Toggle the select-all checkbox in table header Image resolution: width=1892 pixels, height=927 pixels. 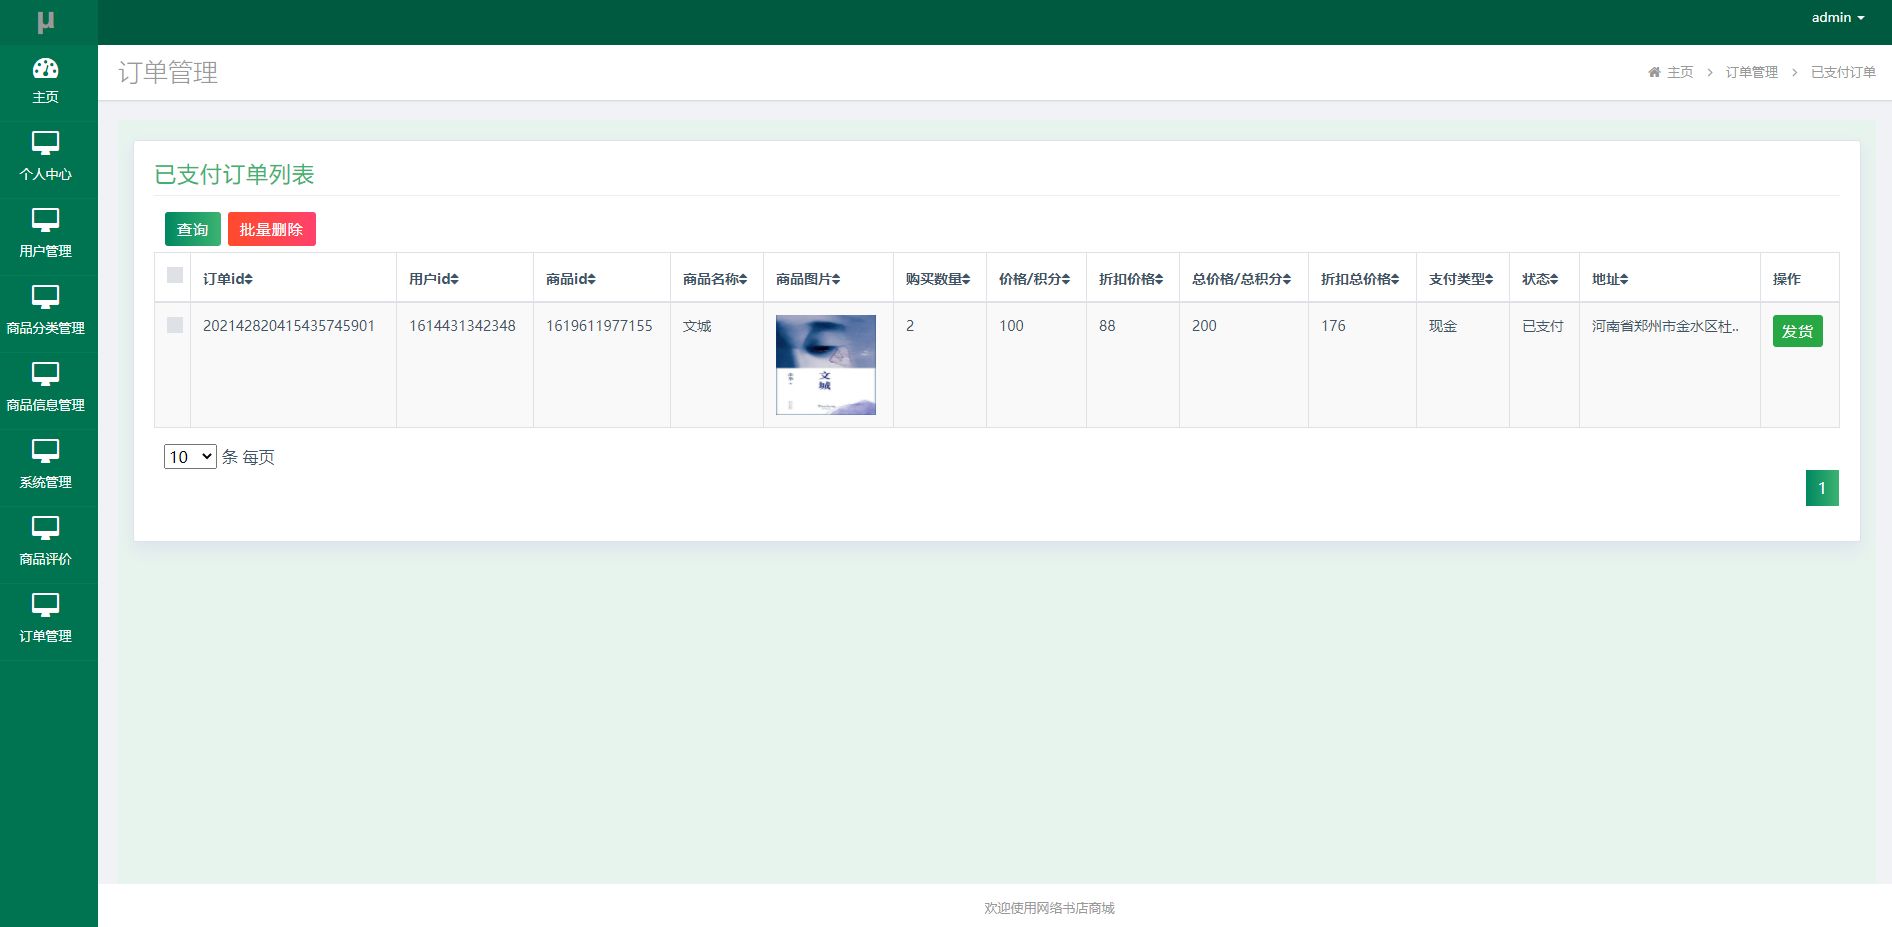175,275
